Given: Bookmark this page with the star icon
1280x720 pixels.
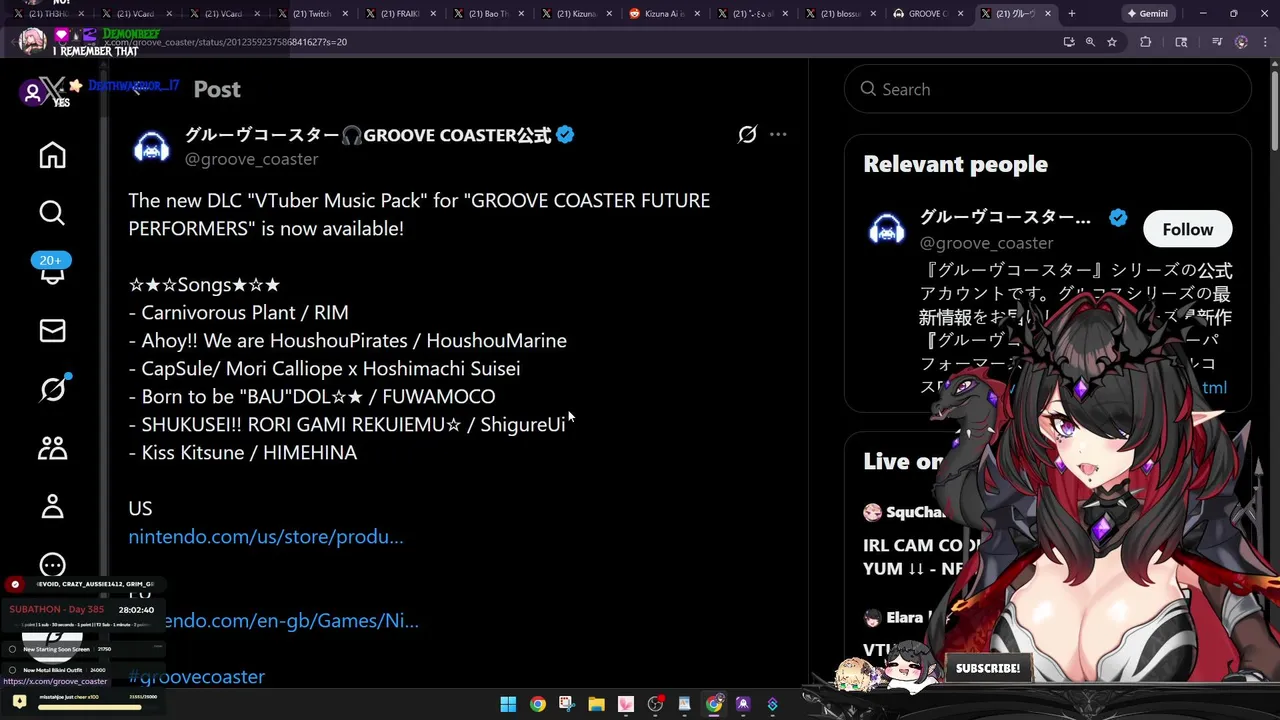Looking at the screenshot, I should (x=1112, y=42).
